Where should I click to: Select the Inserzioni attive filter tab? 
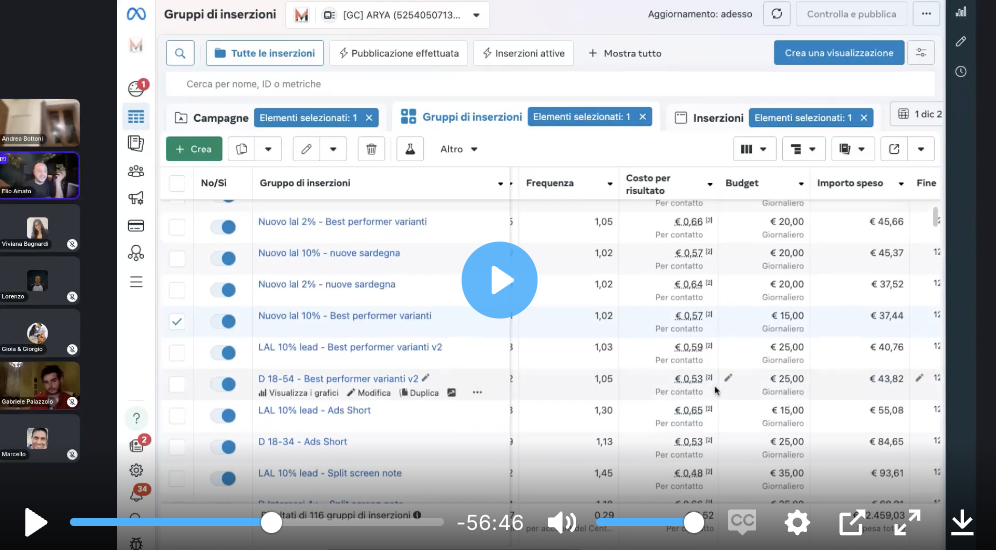coord(524,53)
